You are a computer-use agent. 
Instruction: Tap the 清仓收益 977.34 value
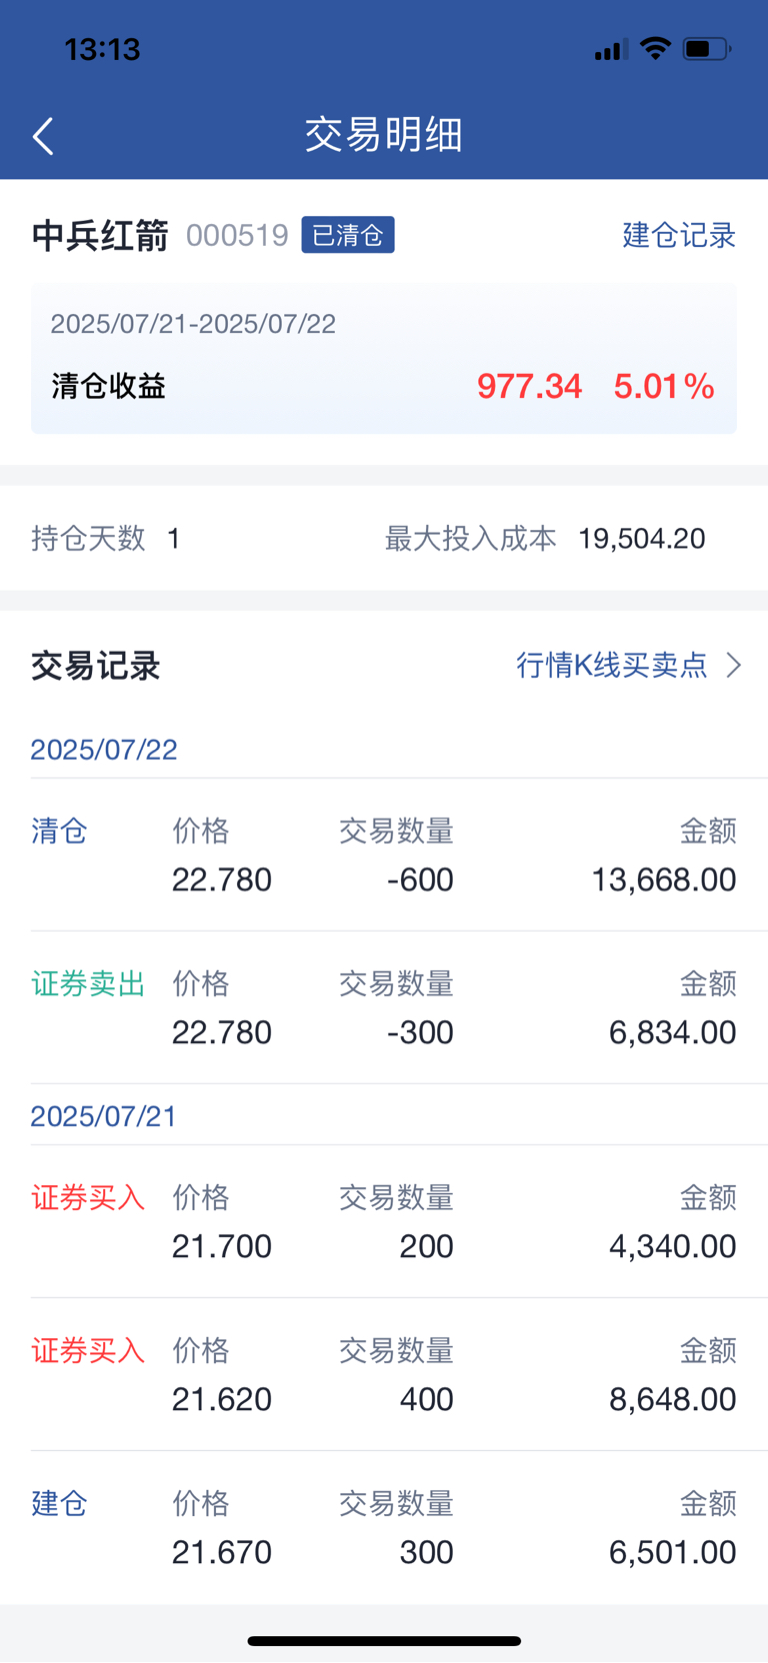(x=529, y=386)
